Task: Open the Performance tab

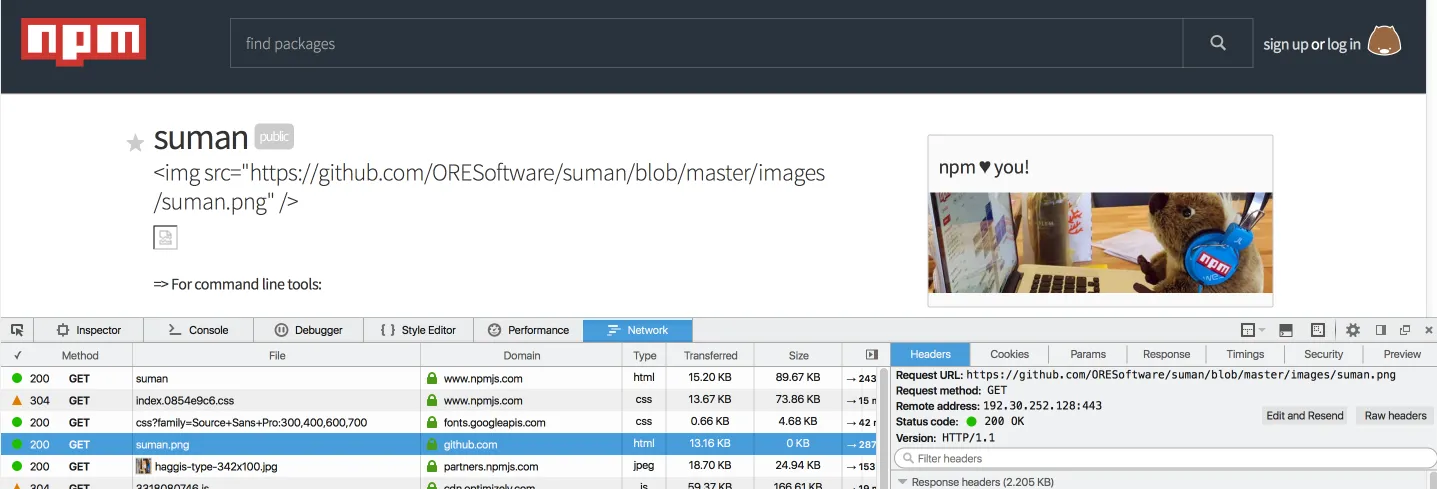Action: [x=528, y=330]
